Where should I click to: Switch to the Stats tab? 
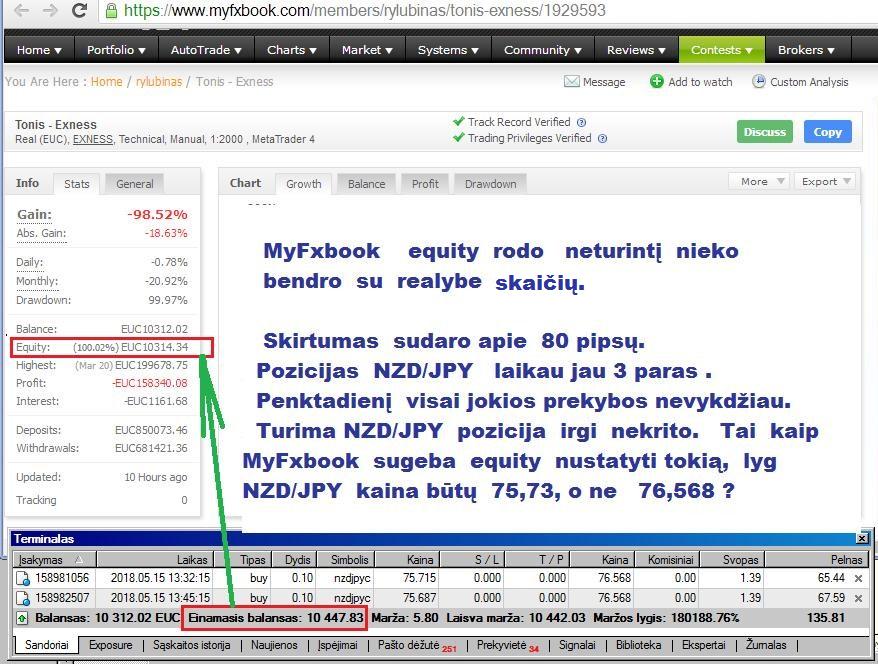(x=77, y=184)
